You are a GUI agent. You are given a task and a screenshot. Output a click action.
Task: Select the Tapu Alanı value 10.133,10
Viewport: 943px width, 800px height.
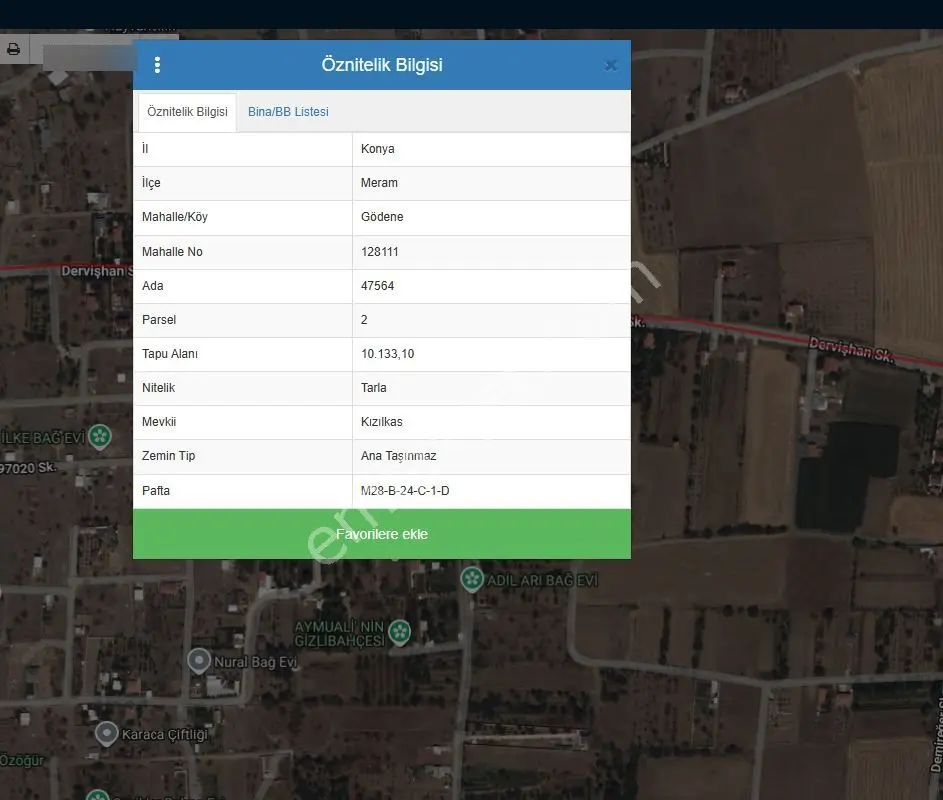(x=387, y=354)
